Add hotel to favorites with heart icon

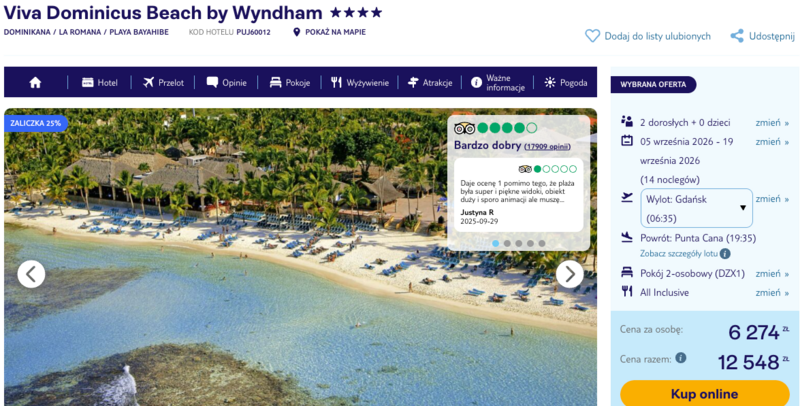pyautogui.click(x=592, y=36)
